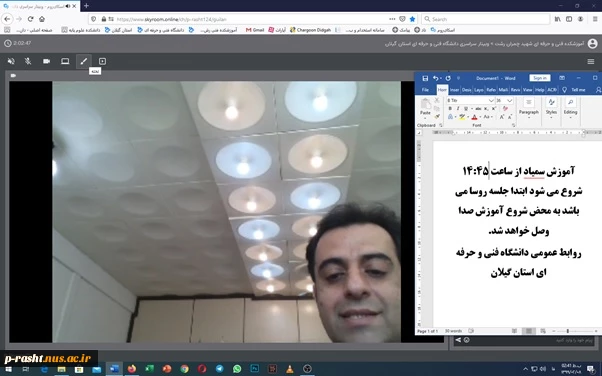This screenshot has width=602, height=376.
Task: Open the File tab in Word
Action: [425, 90]
